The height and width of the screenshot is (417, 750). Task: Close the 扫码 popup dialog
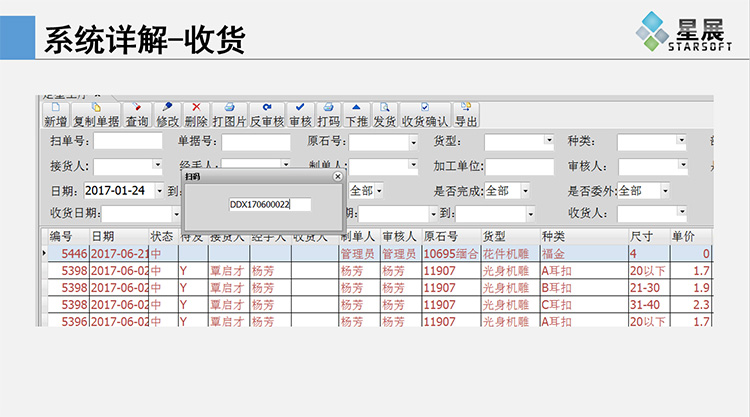[x=337, y=175]
